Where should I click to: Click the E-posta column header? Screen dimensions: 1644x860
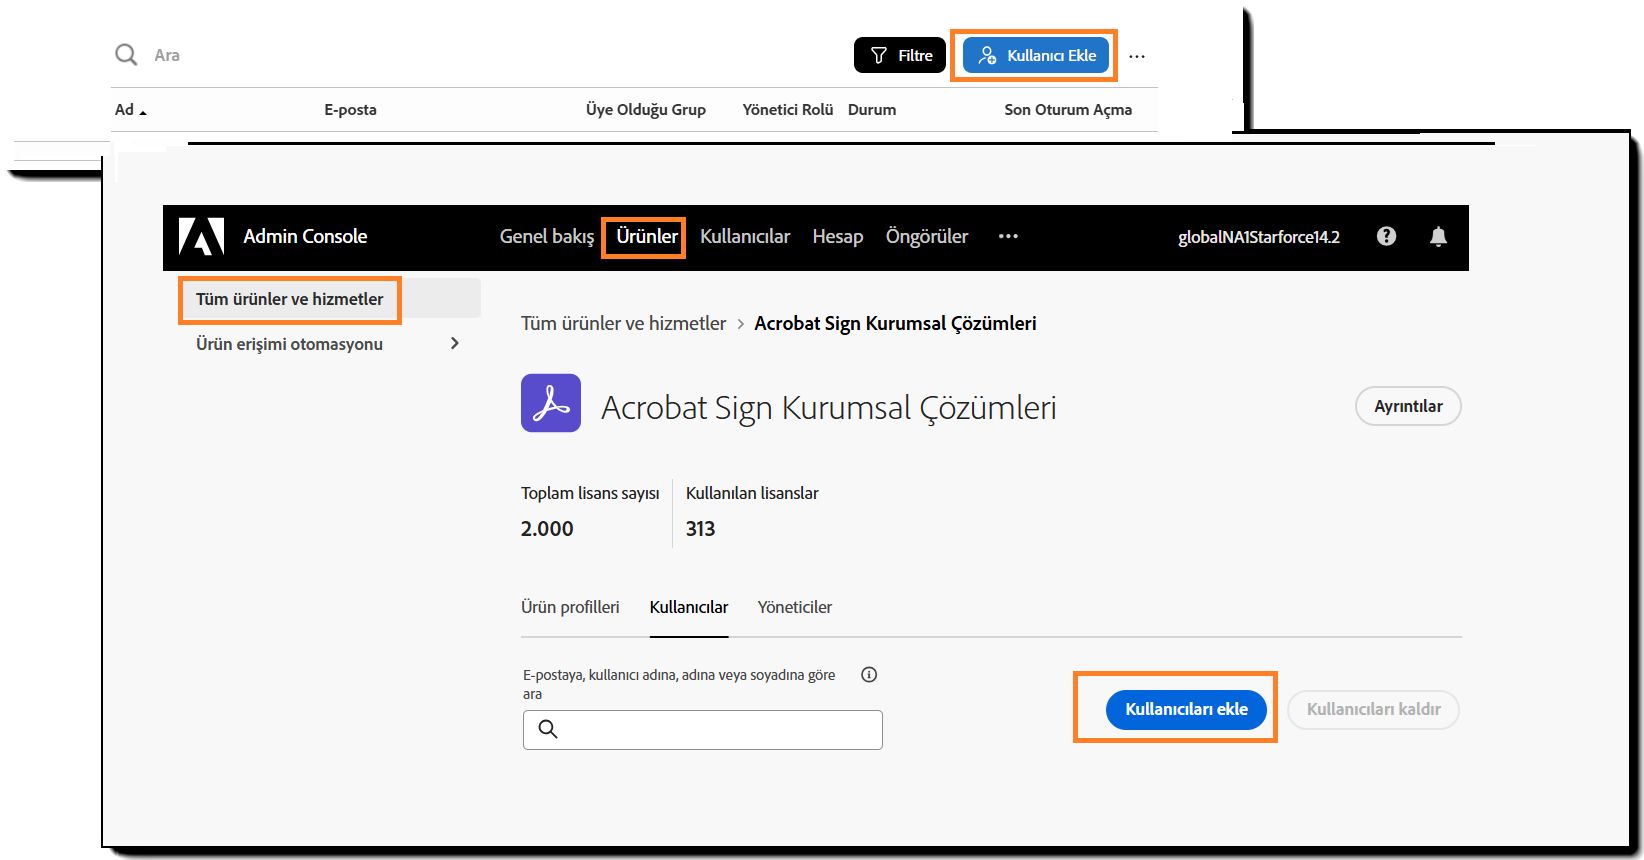pos(350,110)
